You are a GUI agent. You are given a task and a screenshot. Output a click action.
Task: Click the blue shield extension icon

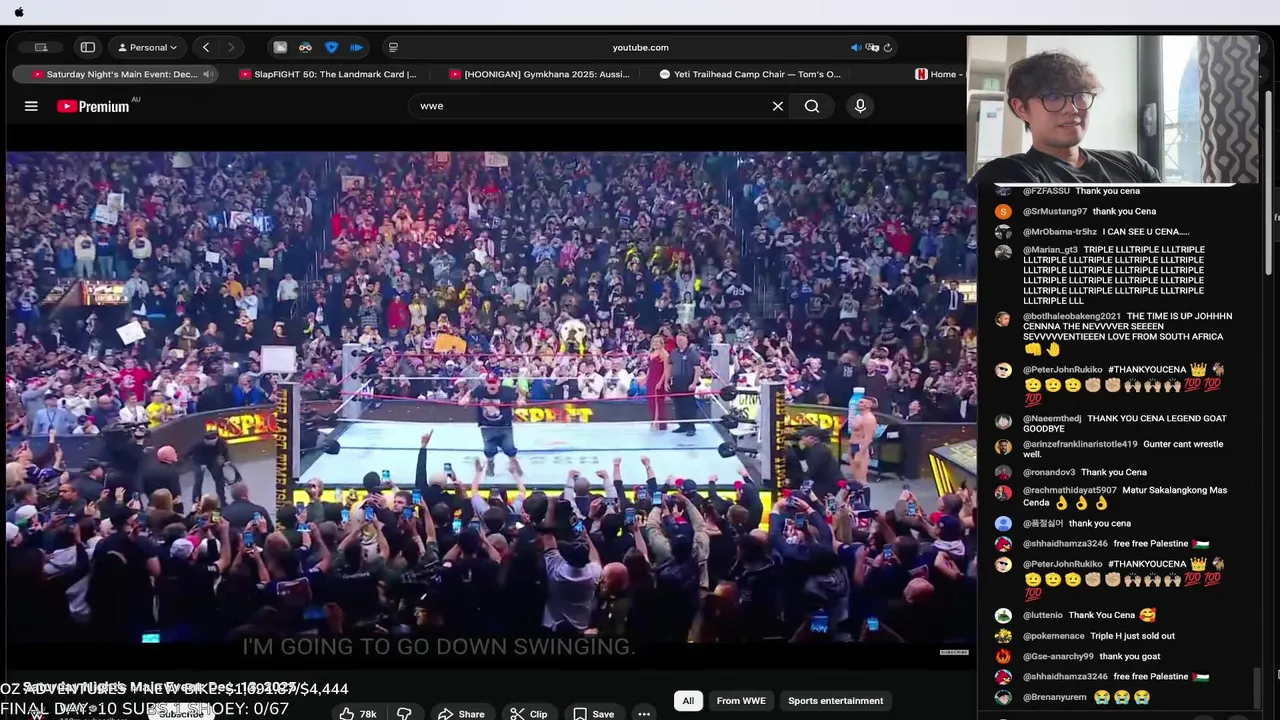tap(331, 47)
